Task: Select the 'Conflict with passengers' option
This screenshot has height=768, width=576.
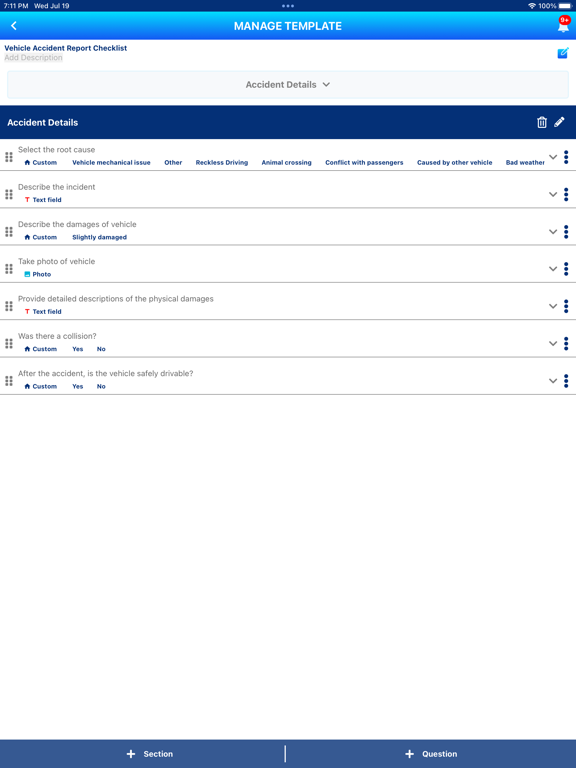Action: pyautogui.click(x=364, y=163)
